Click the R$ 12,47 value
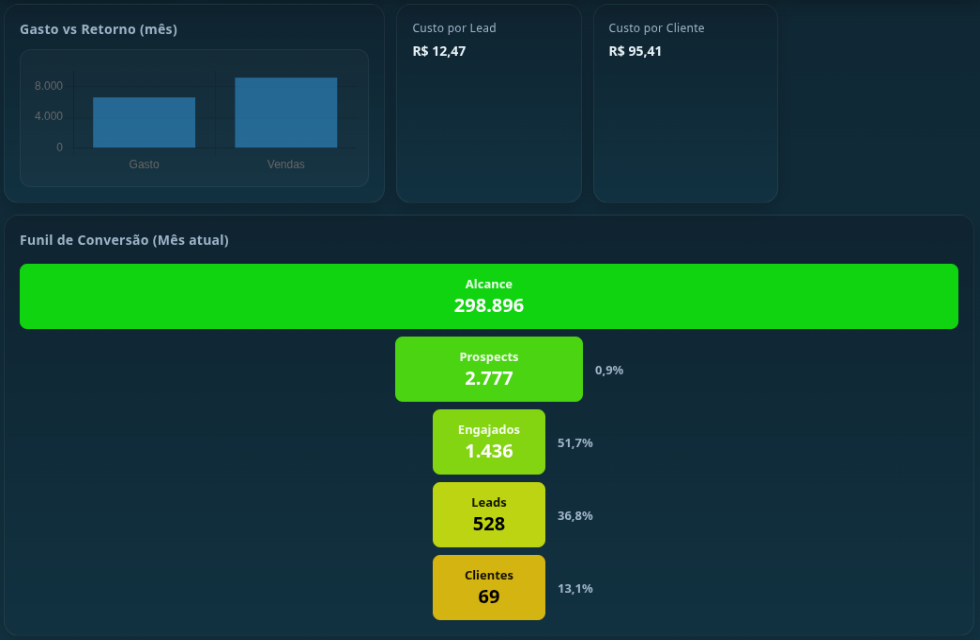This screenshot has width=980, height=640. point(439,51)
